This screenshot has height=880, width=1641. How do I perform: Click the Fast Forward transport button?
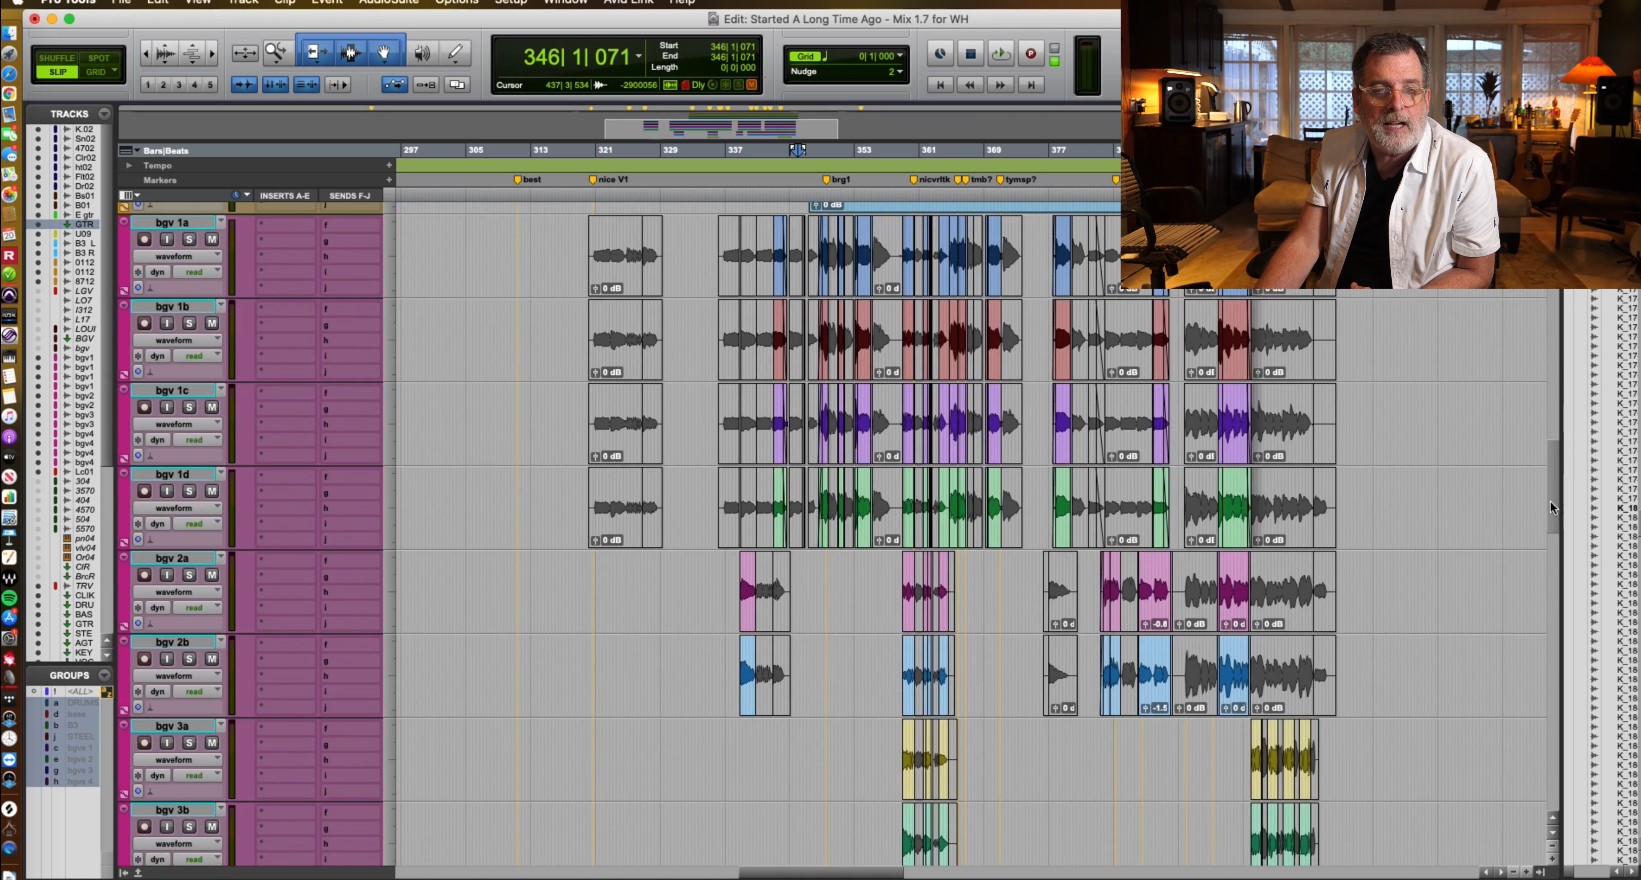pos(1000,85)
